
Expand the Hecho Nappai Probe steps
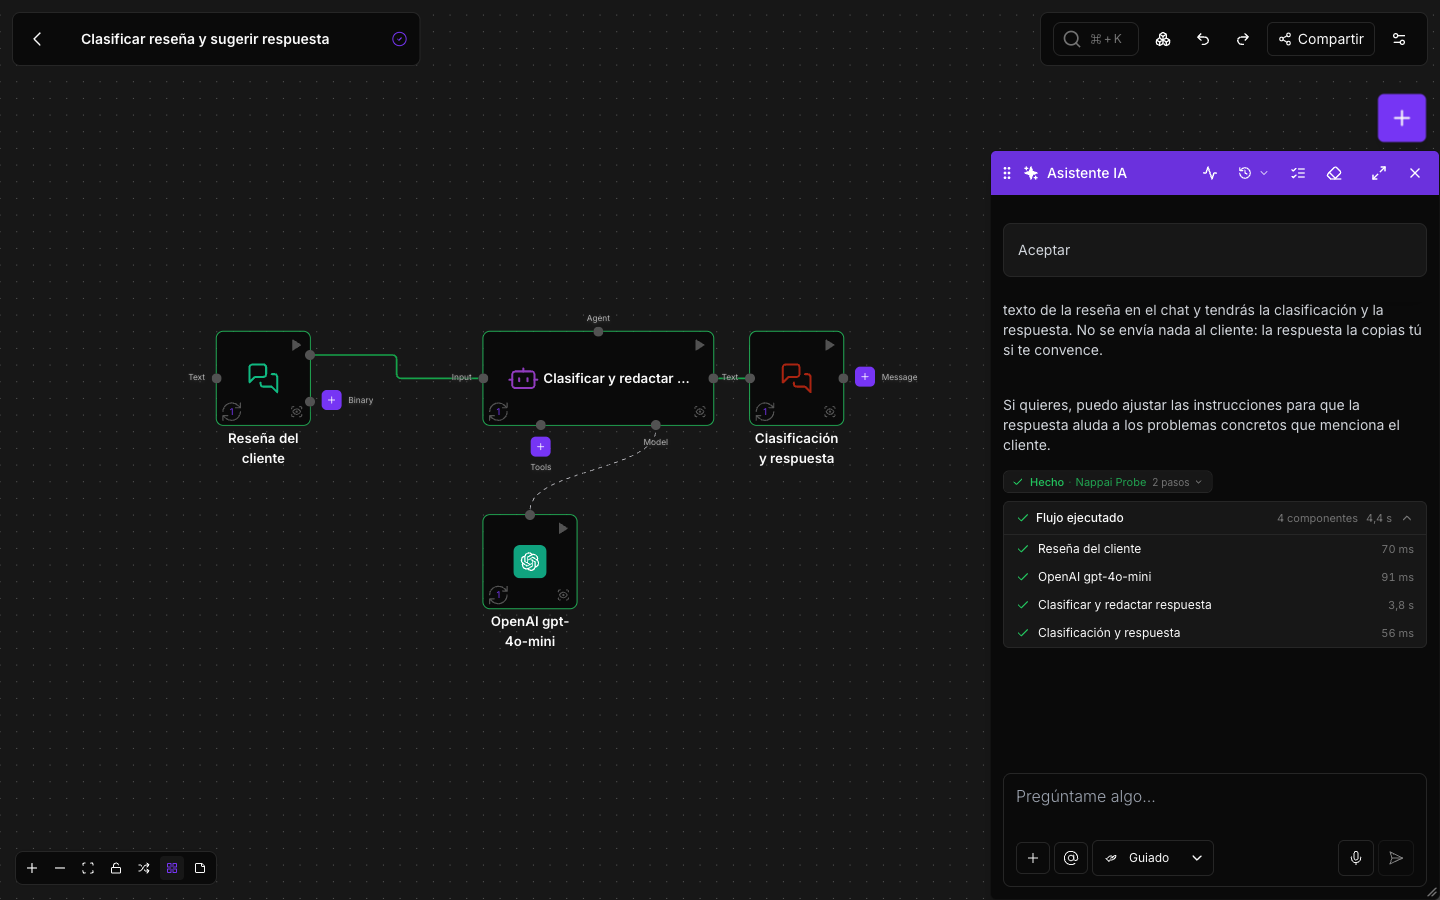1108,482
